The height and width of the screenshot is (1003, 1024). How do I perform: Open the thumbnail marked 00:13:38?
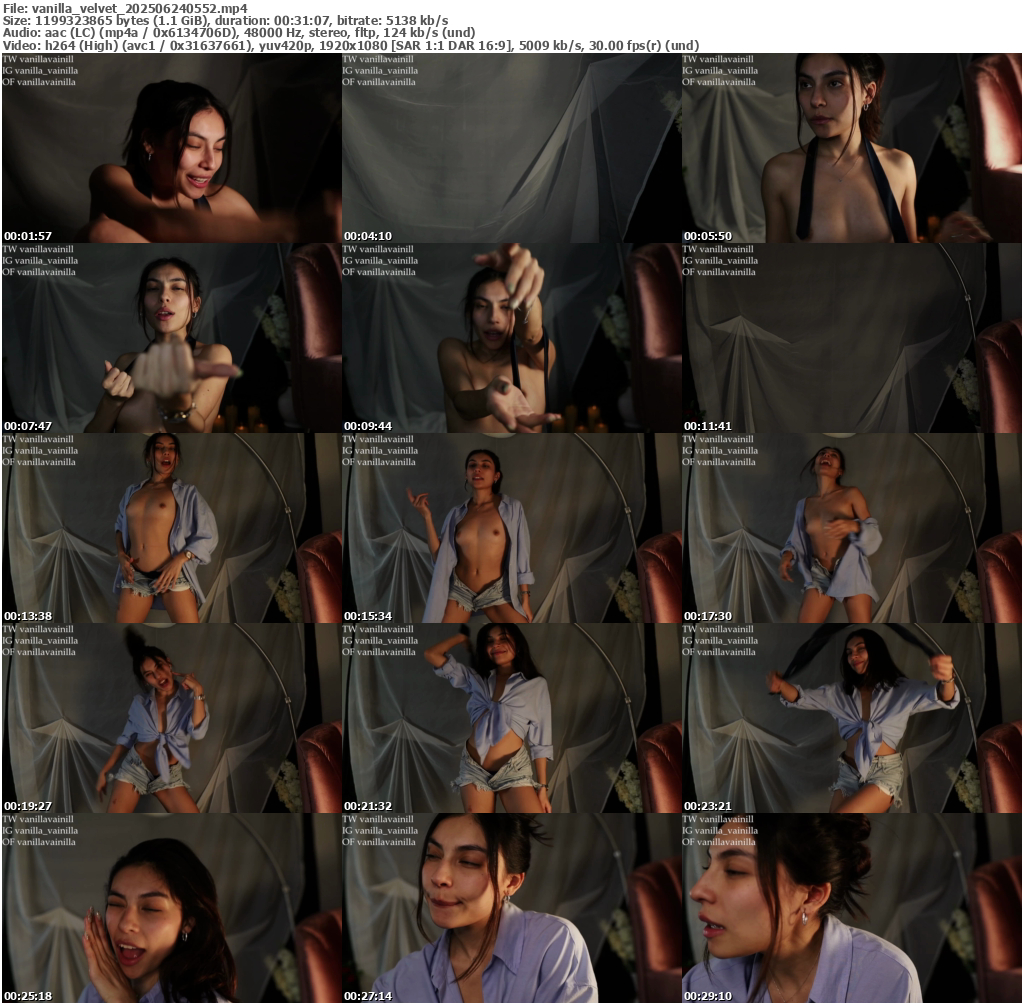point(171,528)
